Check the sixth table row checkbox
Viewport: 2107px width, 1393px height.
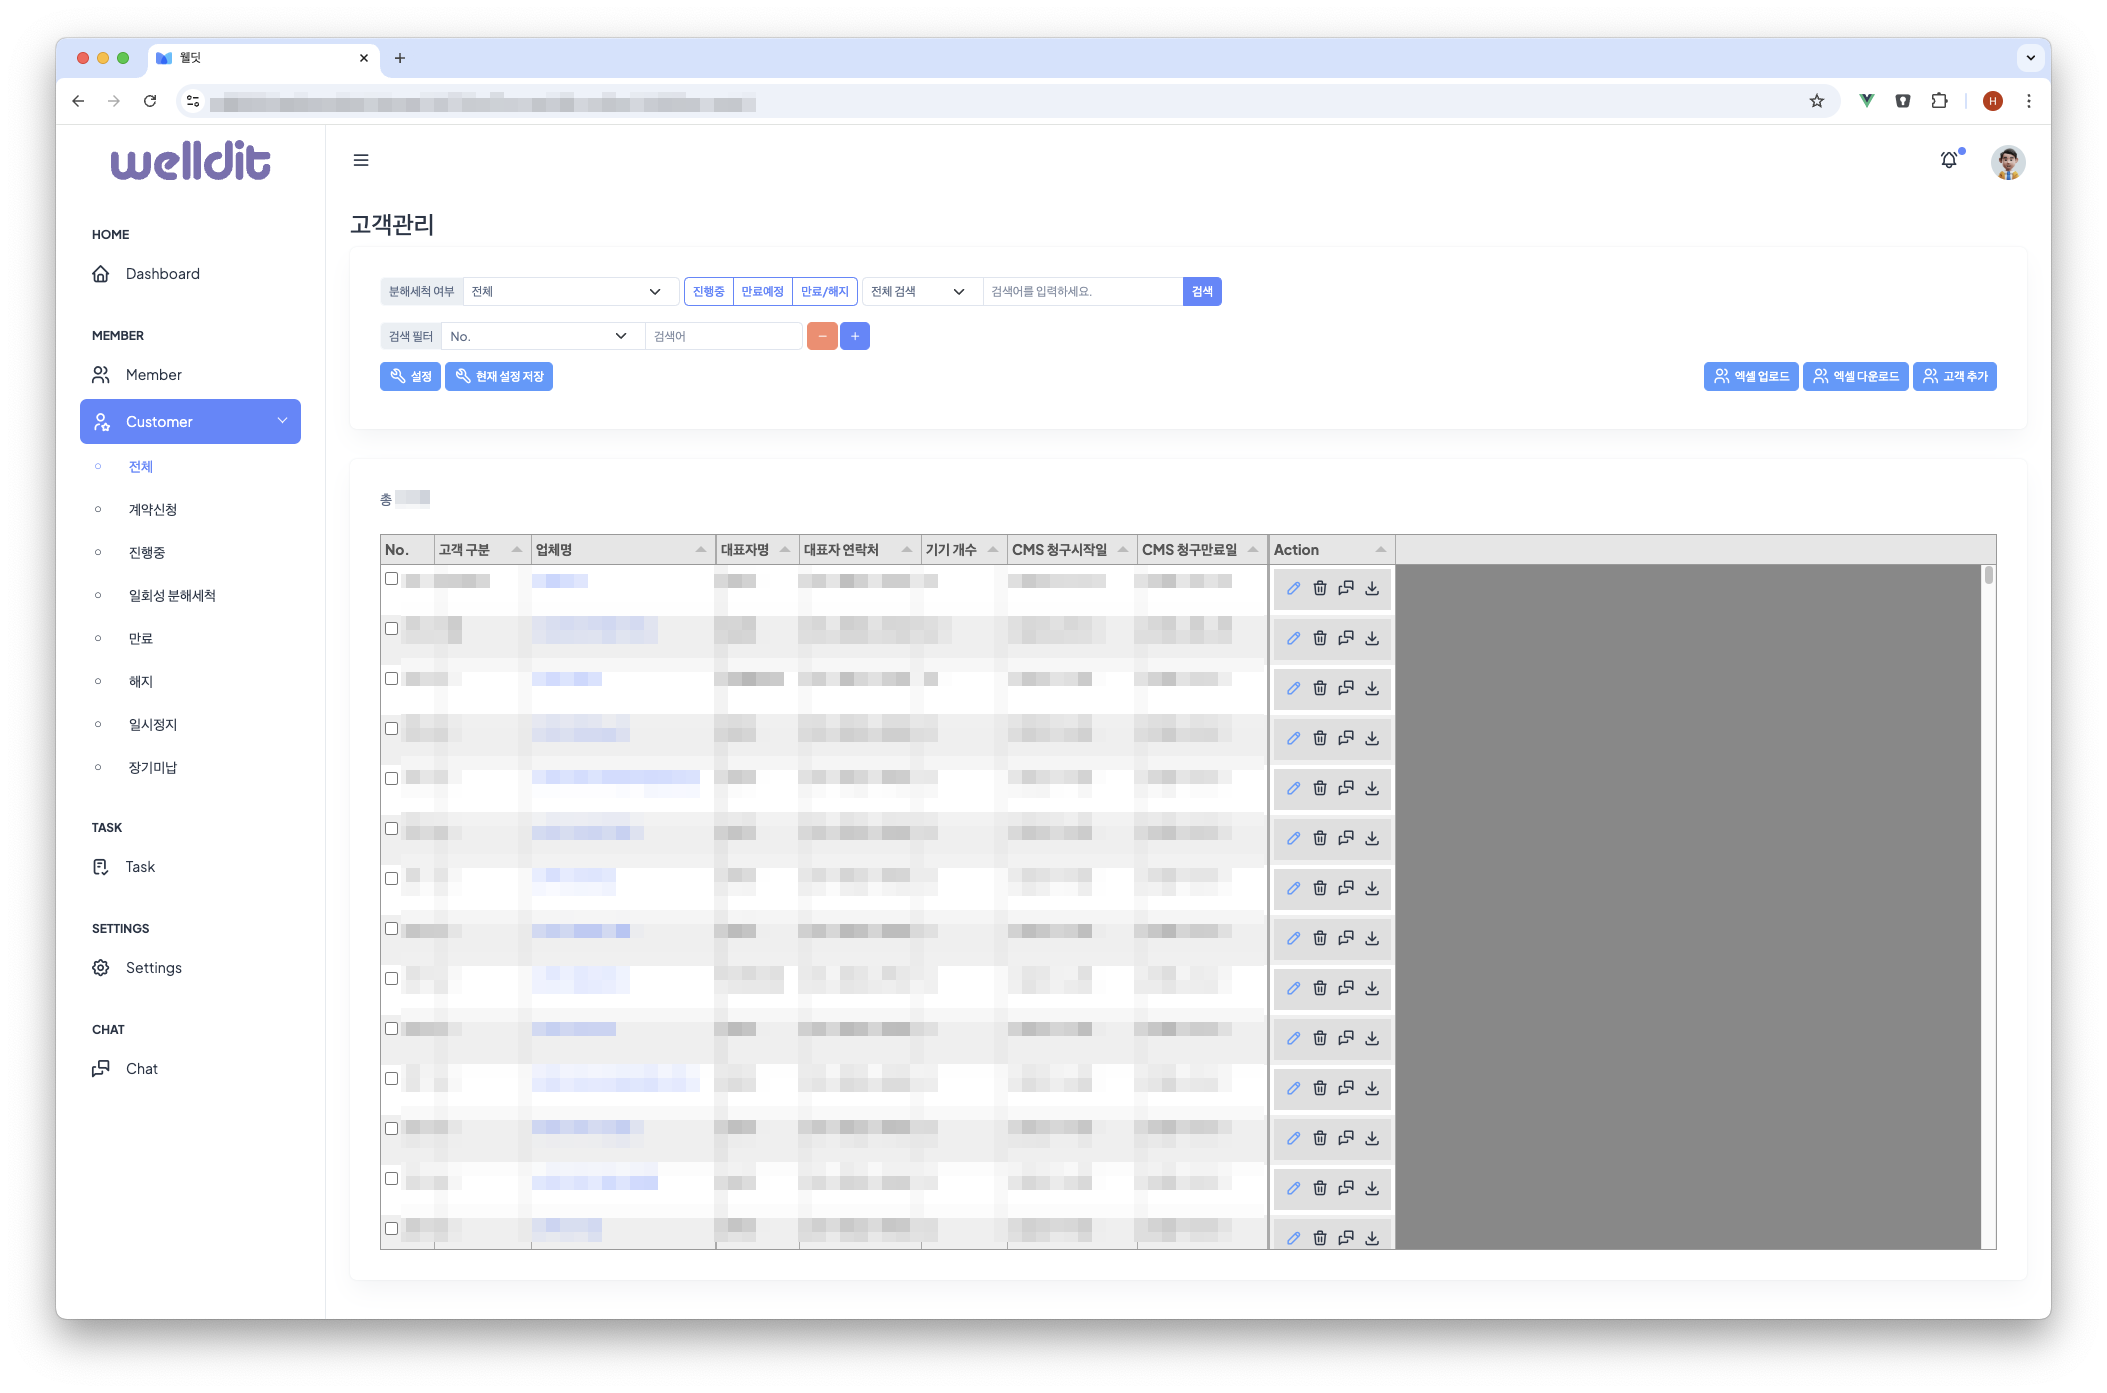[x=392, y=829]
